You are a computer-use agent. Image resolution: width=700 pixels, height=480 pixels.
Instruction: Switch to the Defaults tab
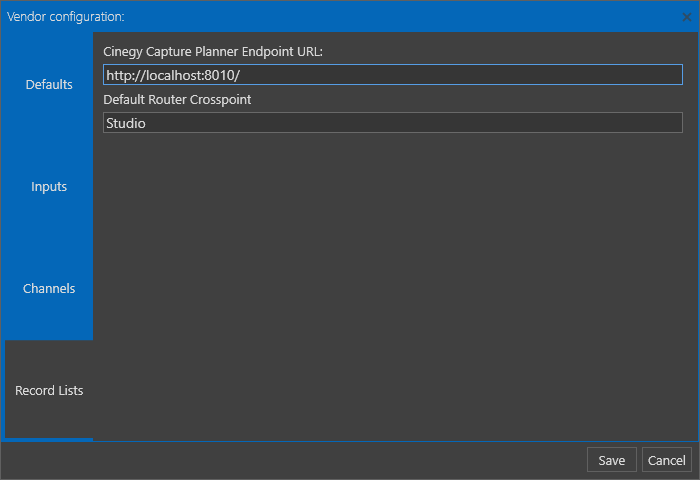[49, 84]
